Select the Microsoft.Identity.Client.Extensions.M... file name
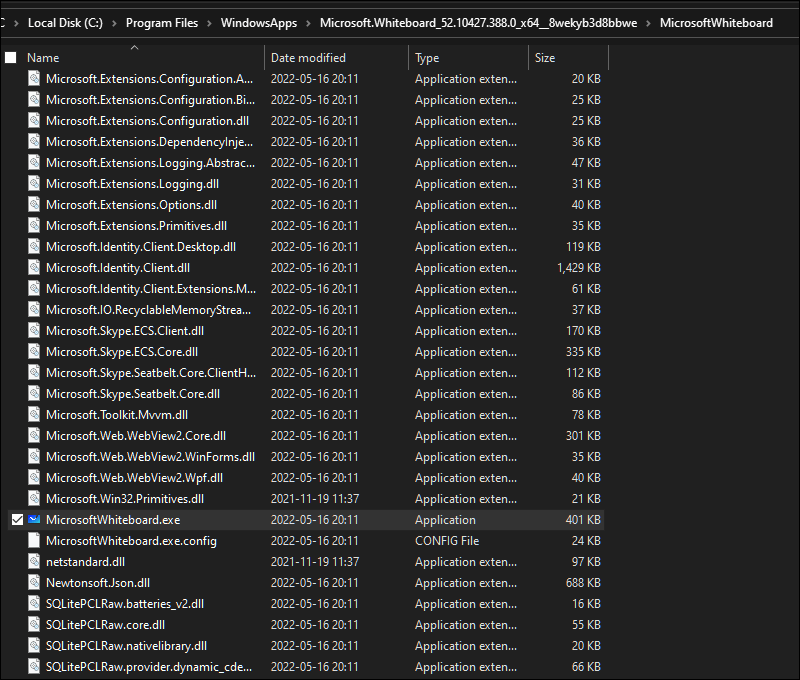This screenshot has width=800, height=680. (x=151, y=289)
